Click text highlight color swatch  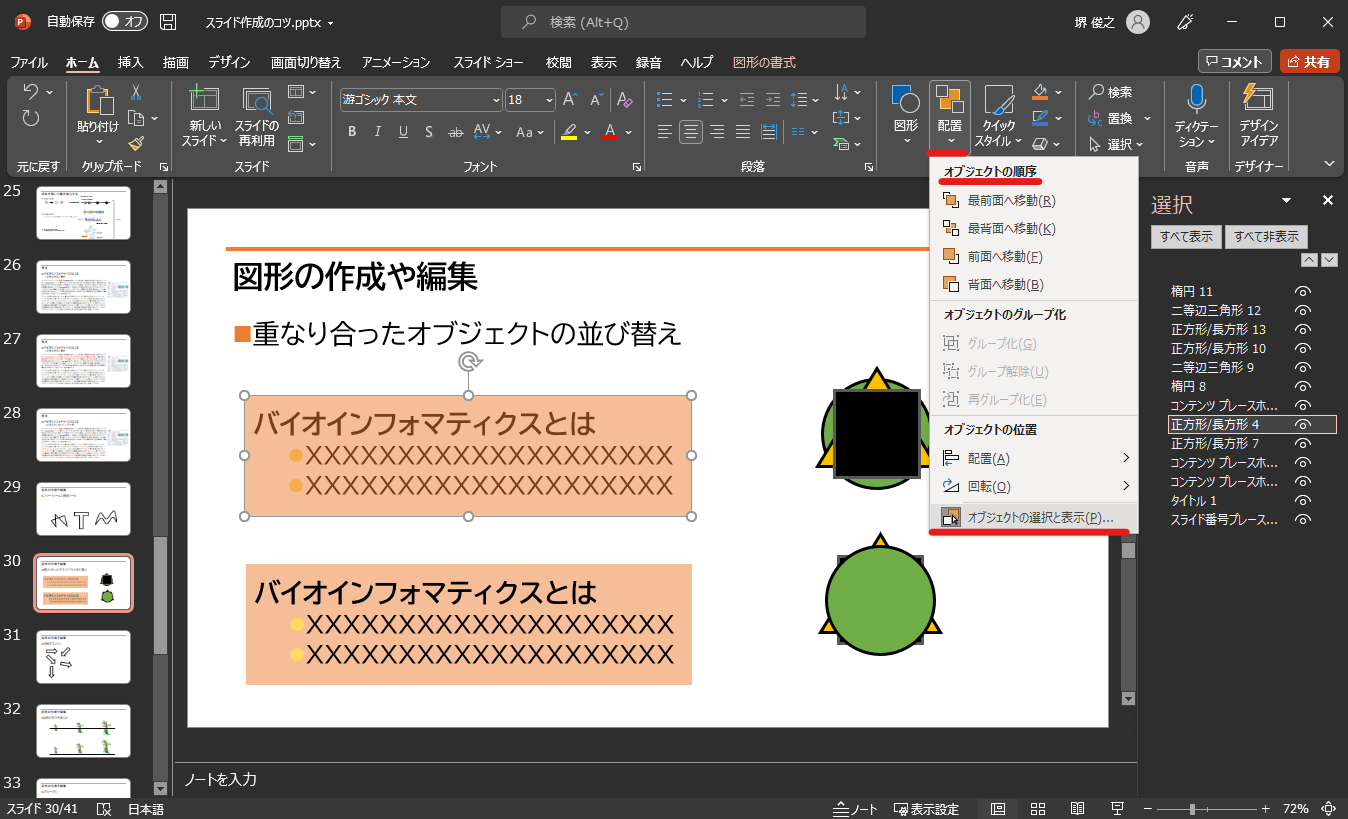click(x=569, y=132)
